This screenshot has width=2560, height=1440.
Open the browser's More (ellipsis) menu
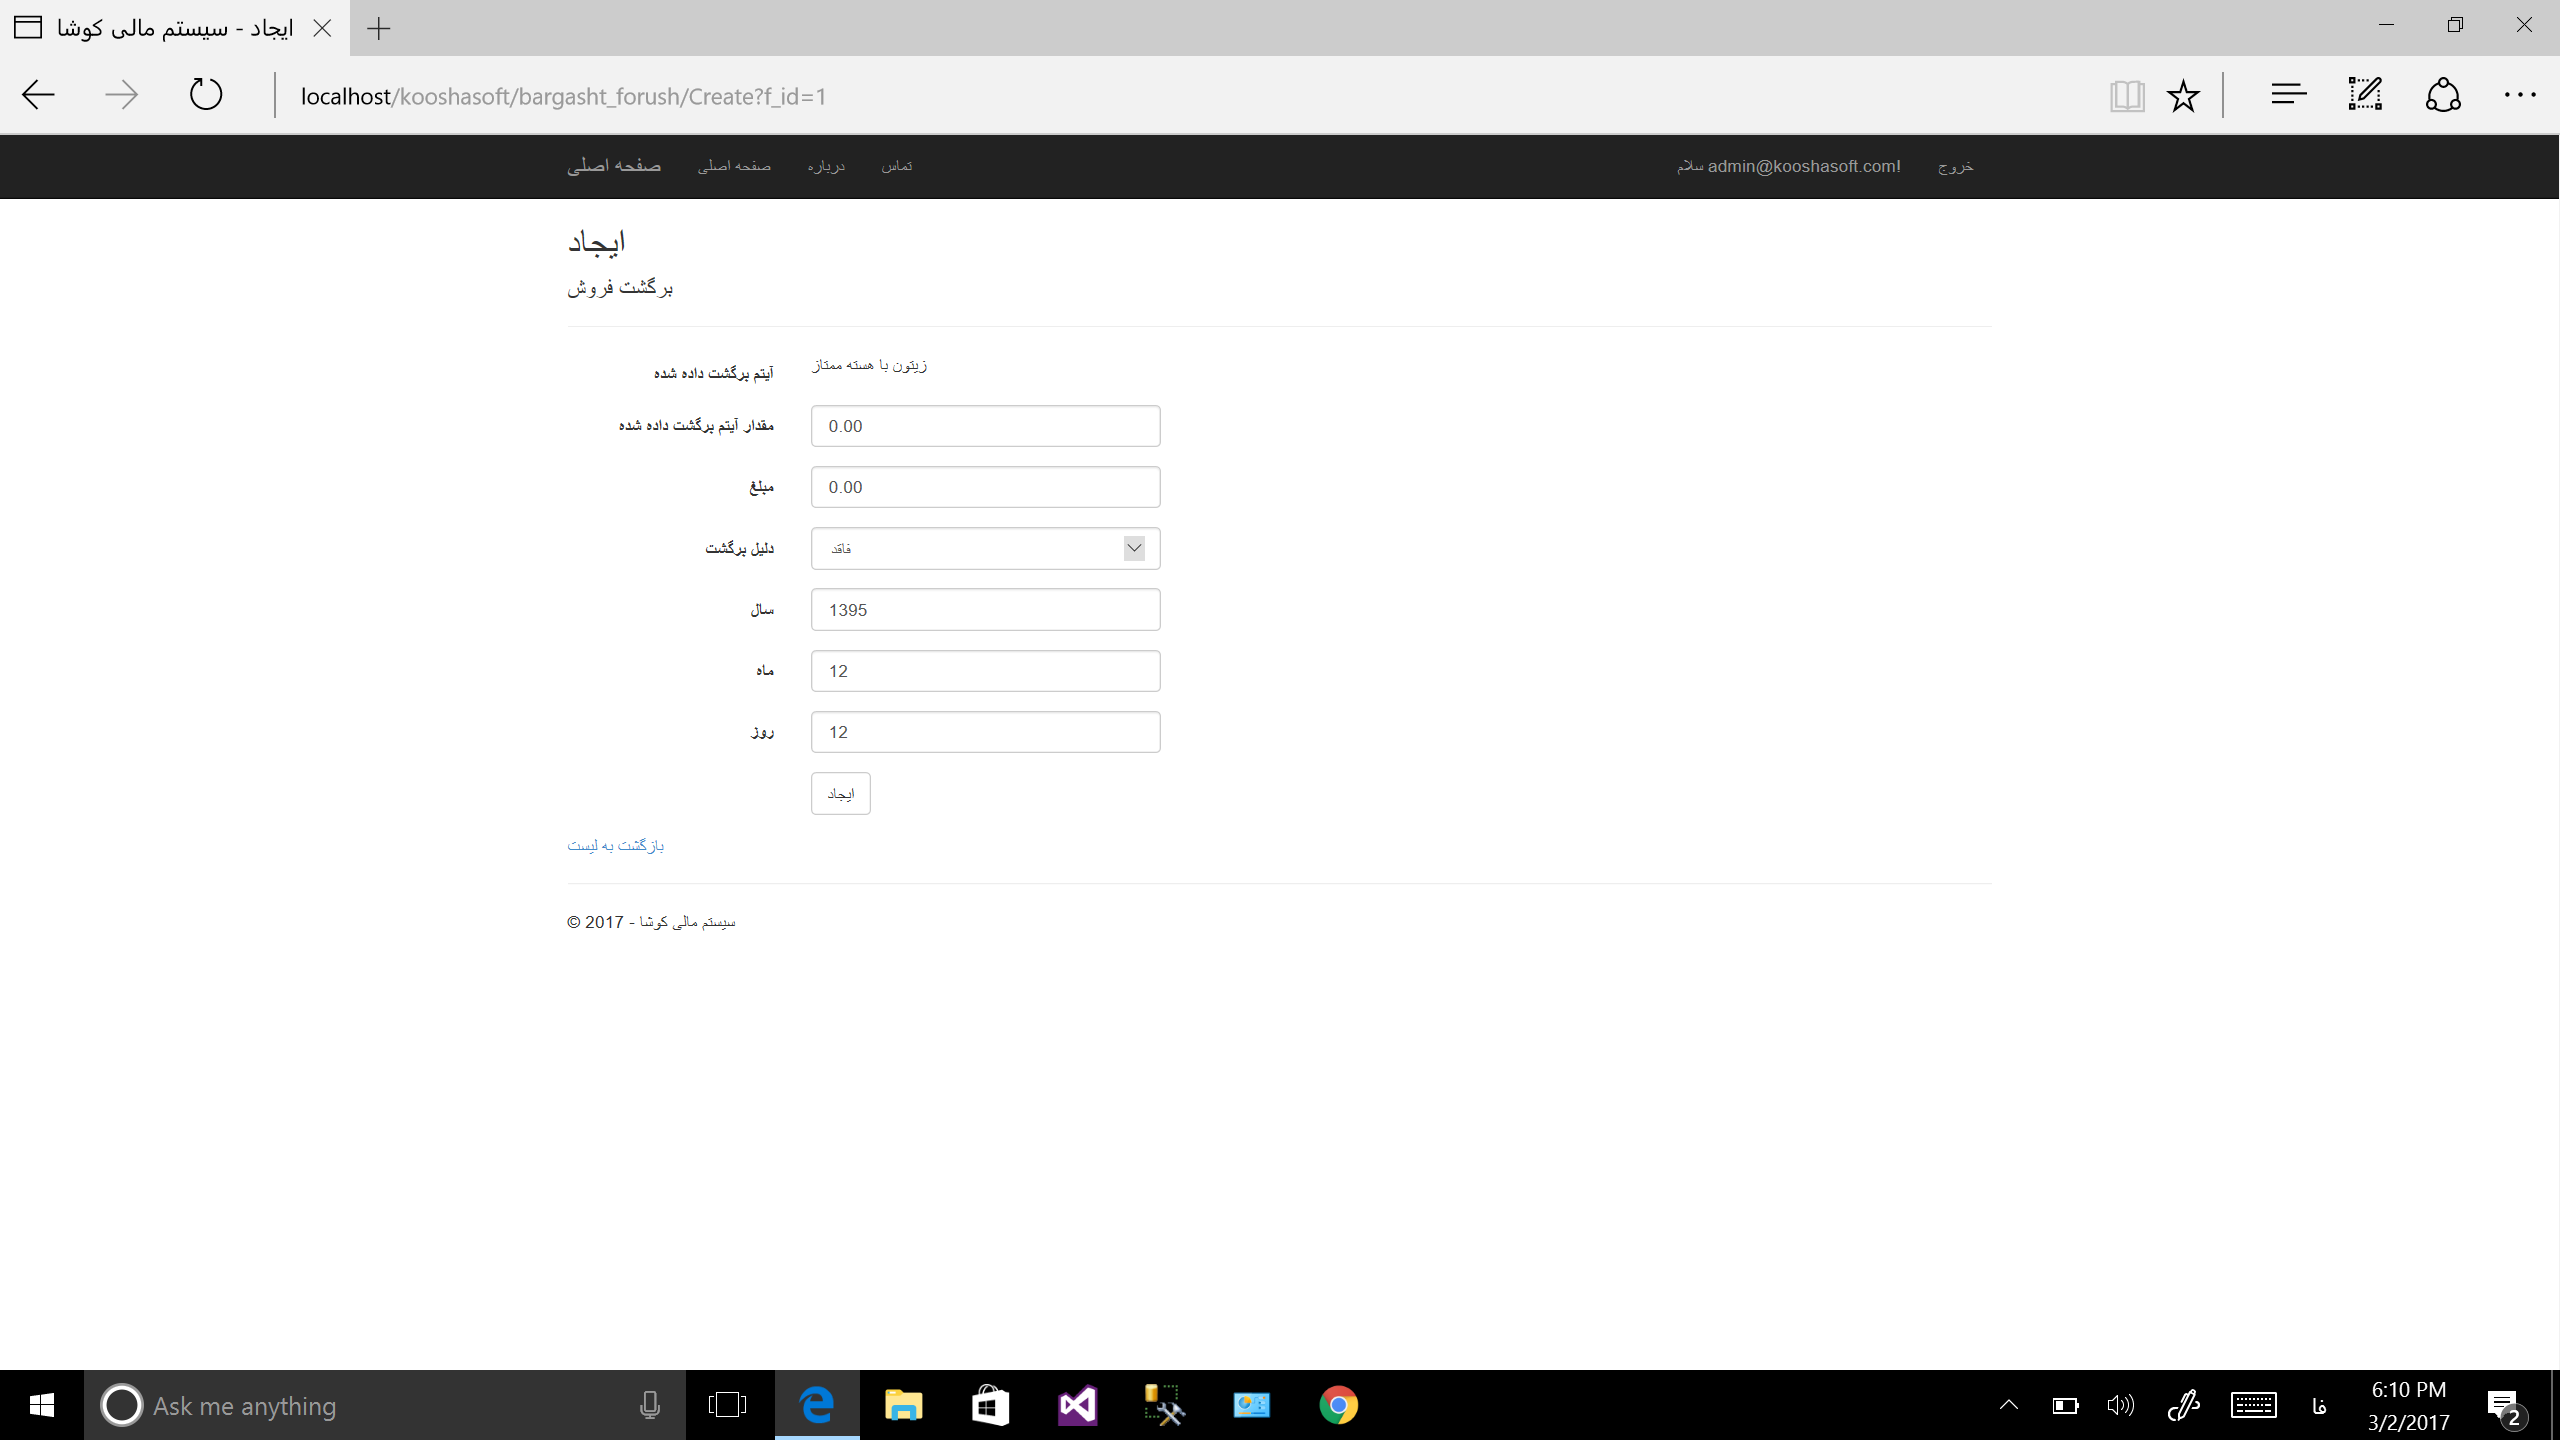click(x=2519, y=95)
